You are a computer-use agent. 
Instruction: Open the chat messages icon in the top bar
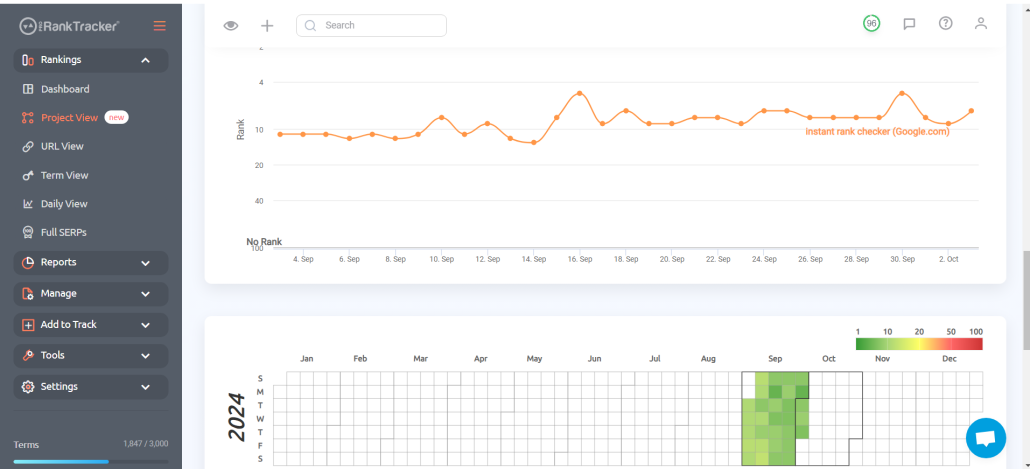909,24
